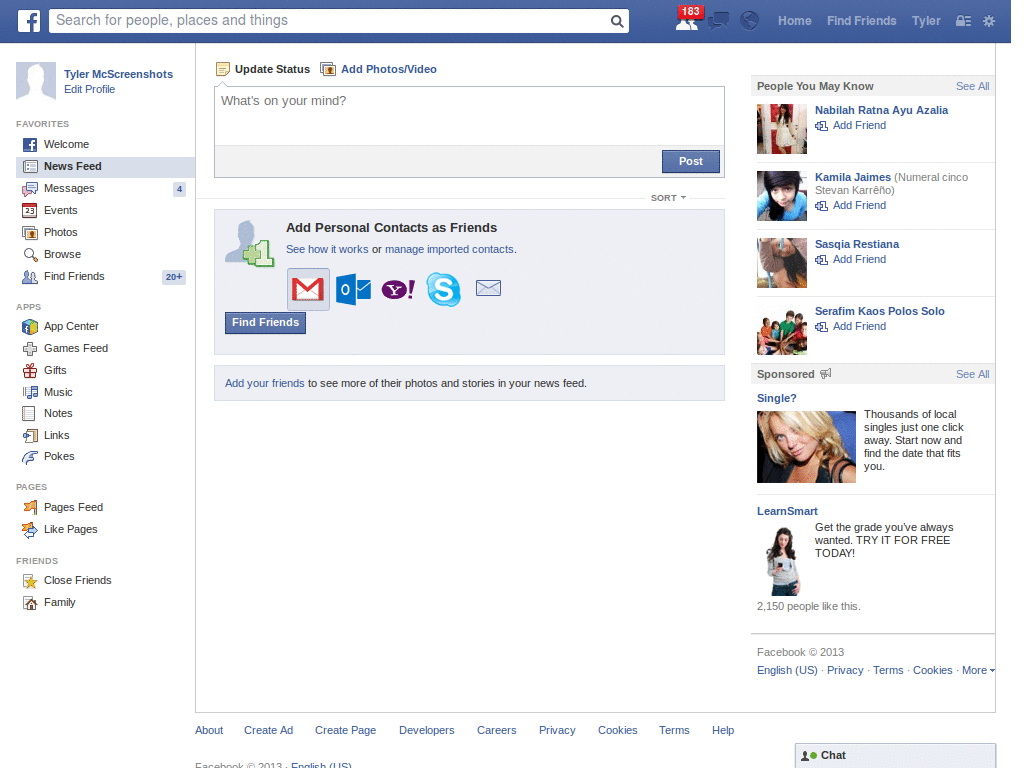Click the Browse magnifier icon

point(30,255)
